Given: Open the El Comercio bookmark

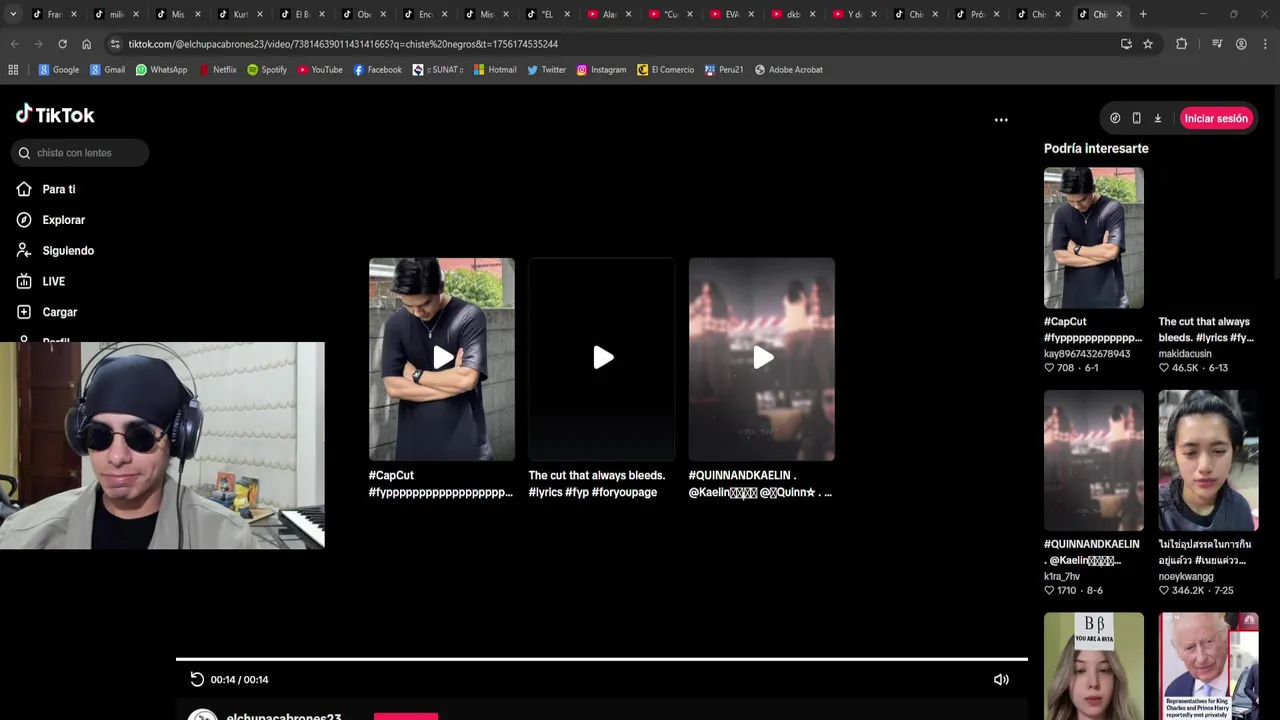Looking at the screenshot, I should (666, 70).
